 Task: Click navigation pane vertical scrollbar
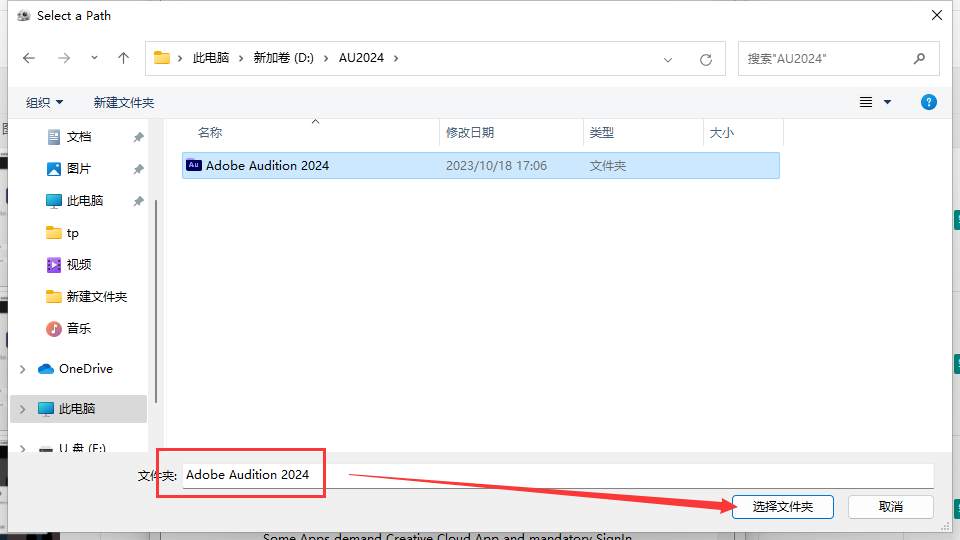pos(156,301)
